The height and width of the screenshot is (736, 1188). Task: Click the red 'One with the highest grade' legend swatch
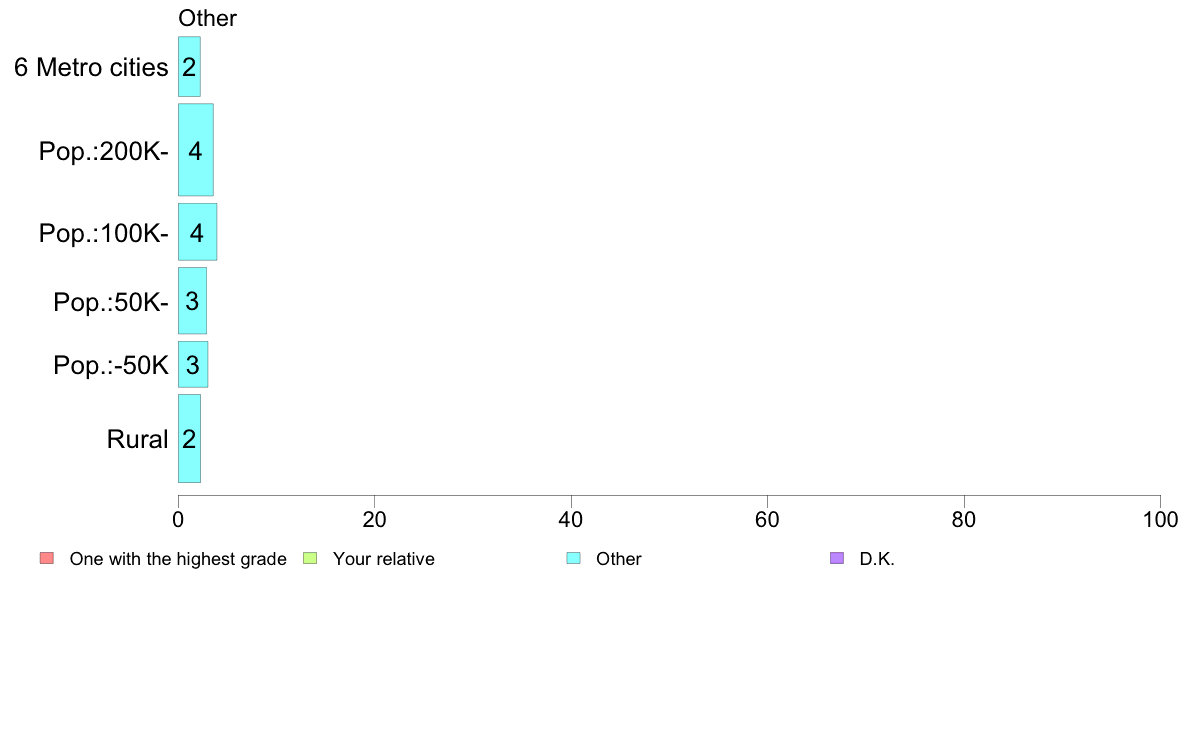pyautogui.click(x=47, y=559)
